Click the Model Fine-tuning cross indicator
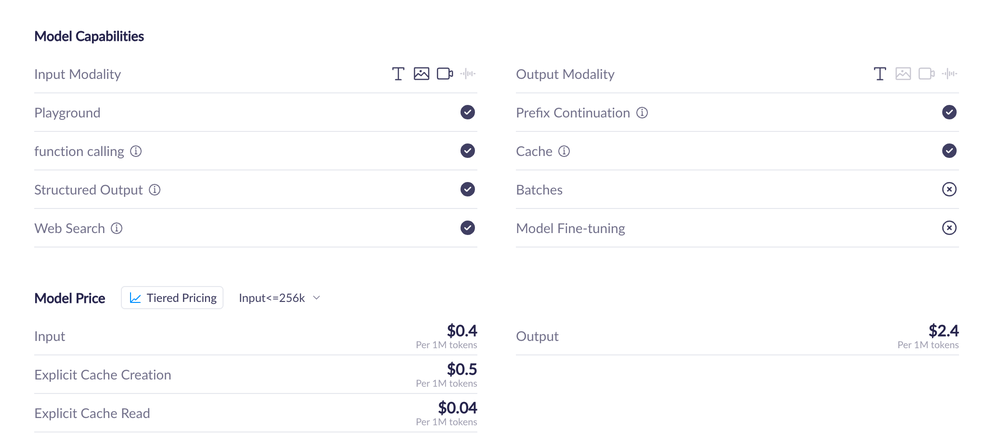The width and height of the screenshot is (1000, 443). [949, 228]
